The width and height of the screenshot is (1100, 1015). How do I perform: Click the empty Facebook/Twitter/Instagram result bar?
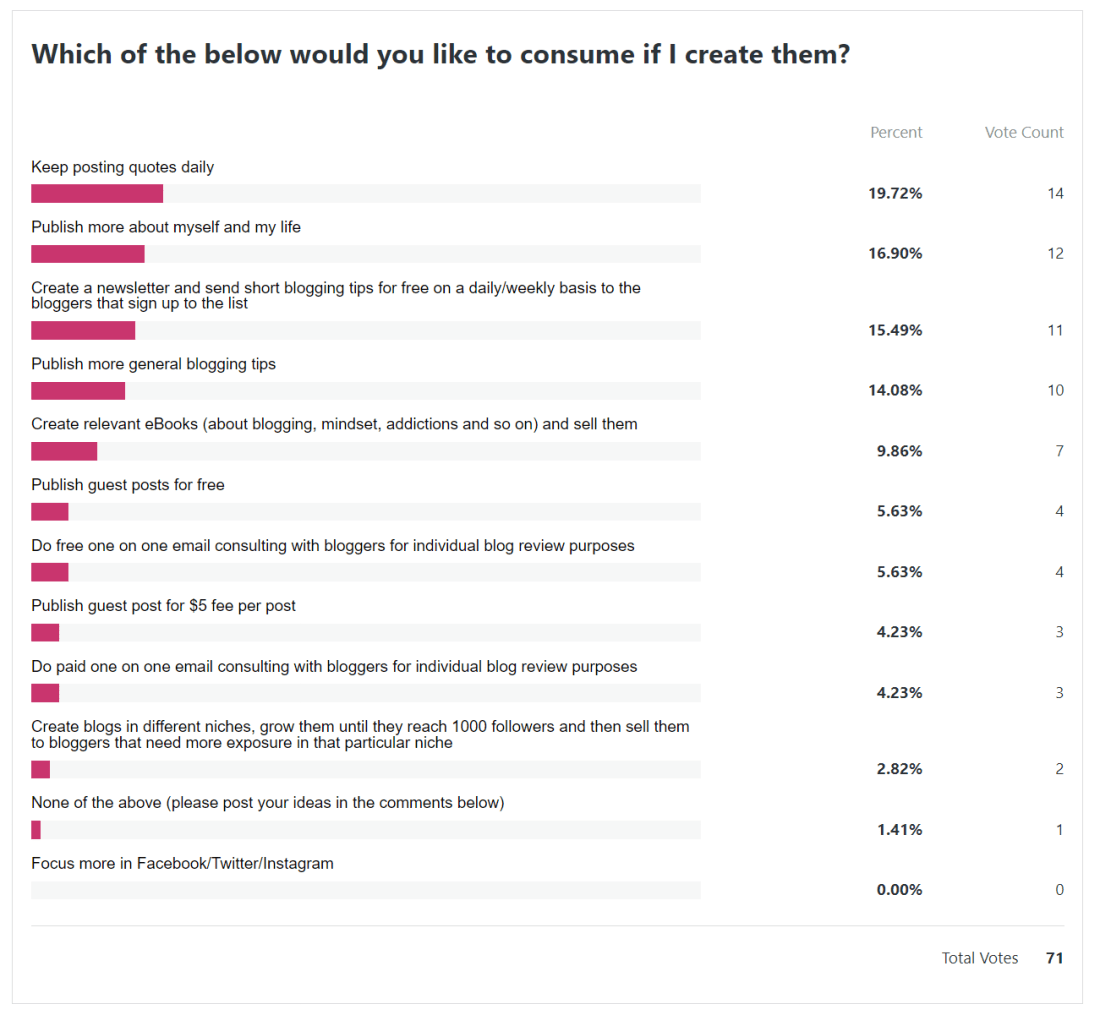pyautogui.click(x=365, y=890)
